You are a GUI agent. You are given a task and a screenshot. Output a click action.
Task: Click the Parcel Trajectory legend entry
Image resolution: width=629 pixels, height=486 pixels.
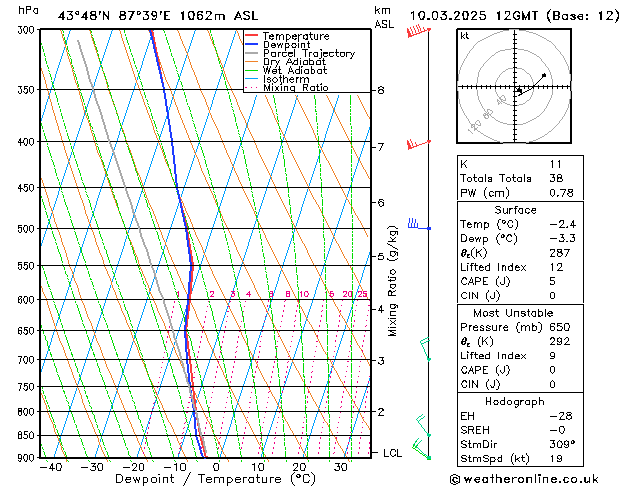pos(300,53)
